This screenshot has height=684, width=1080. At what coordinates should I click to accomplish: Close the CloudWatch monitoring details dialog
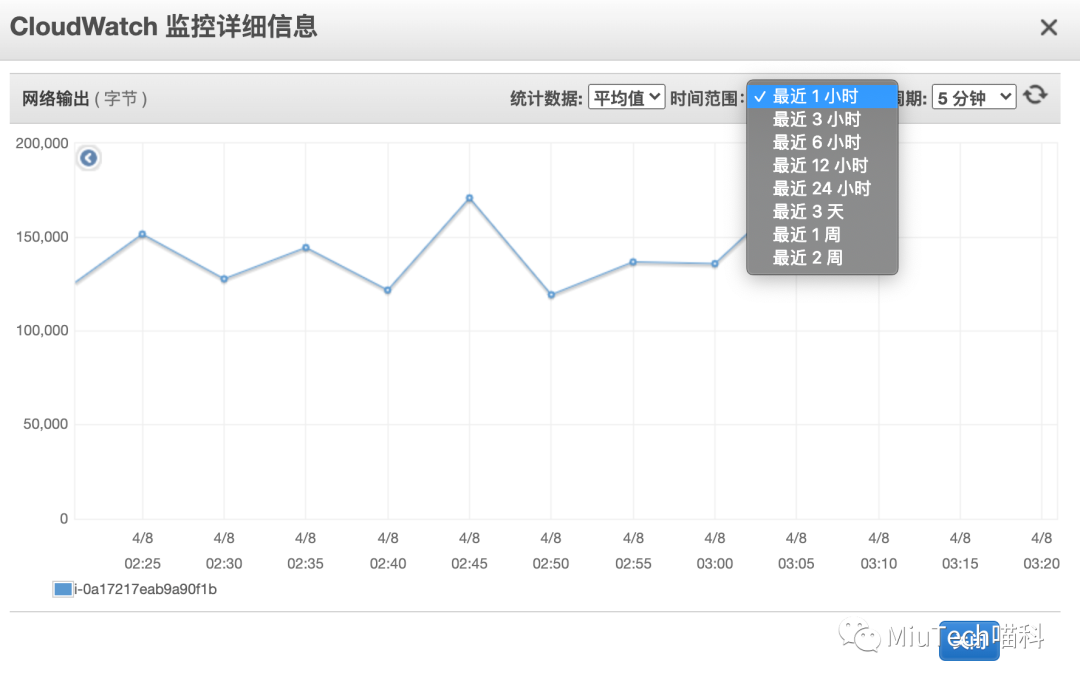pyautogui.click(x=1048, y=28)
